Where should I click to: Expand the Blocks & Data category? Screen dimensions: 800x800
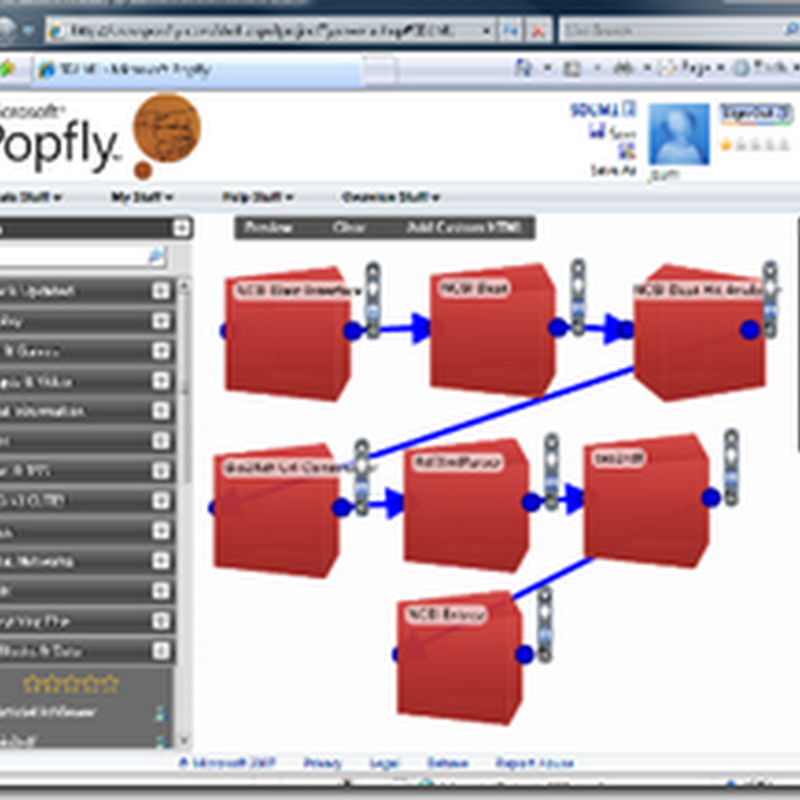coord(161,651)
